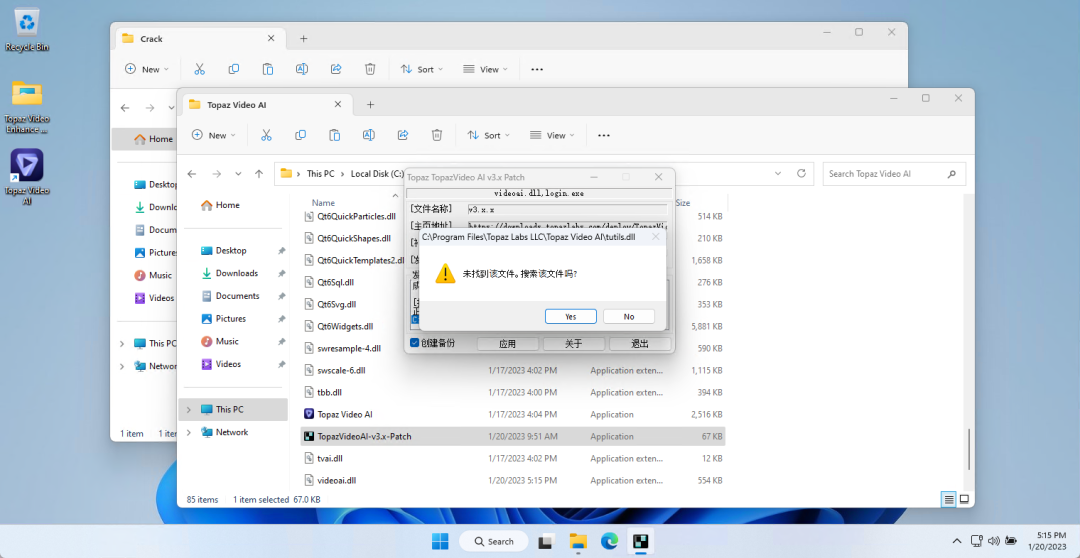Add a new tab in the Crack window
This screenshot has width=1080, height=558.
(303, 39)
